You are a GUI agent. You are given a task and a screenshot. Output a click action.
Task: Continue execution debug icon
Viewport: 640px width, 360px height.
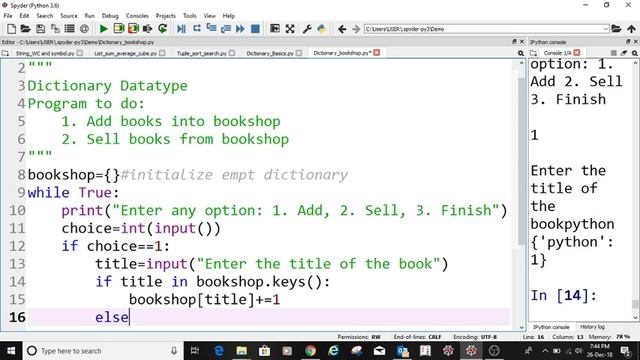point(240,29)
